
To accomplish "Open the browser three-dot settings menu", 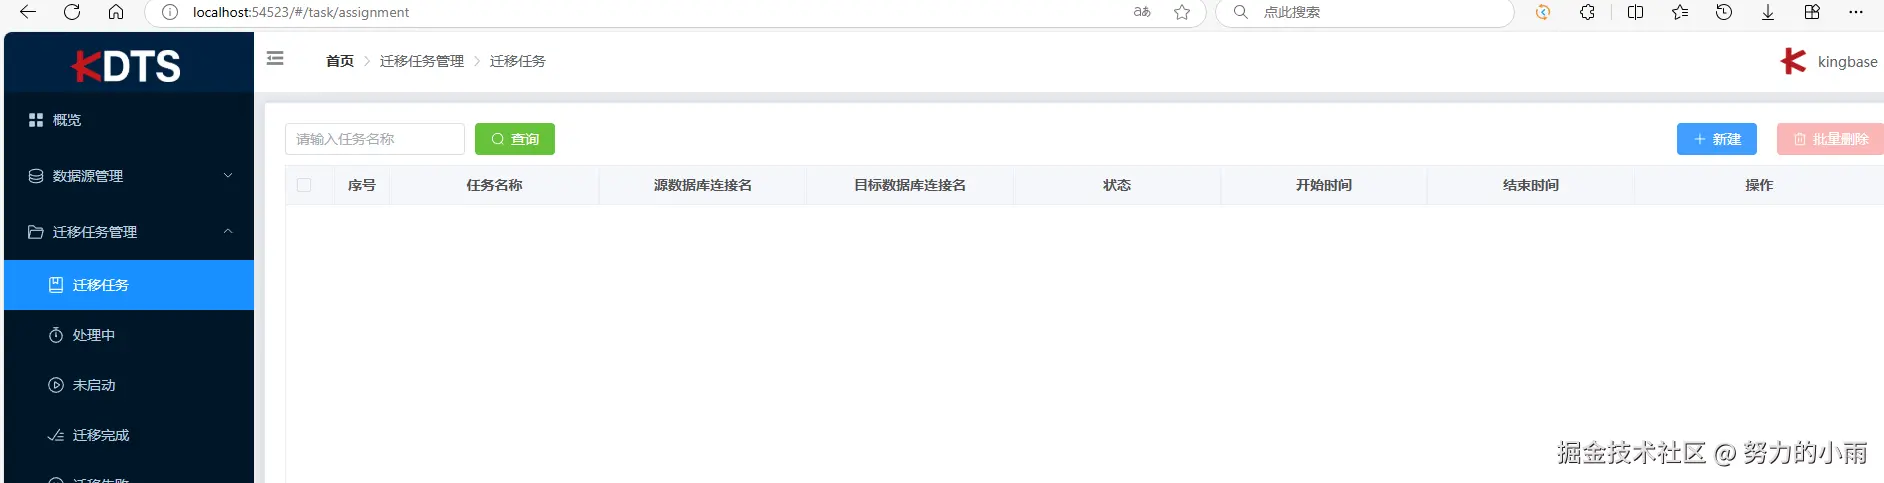I will coord(1856,12).
